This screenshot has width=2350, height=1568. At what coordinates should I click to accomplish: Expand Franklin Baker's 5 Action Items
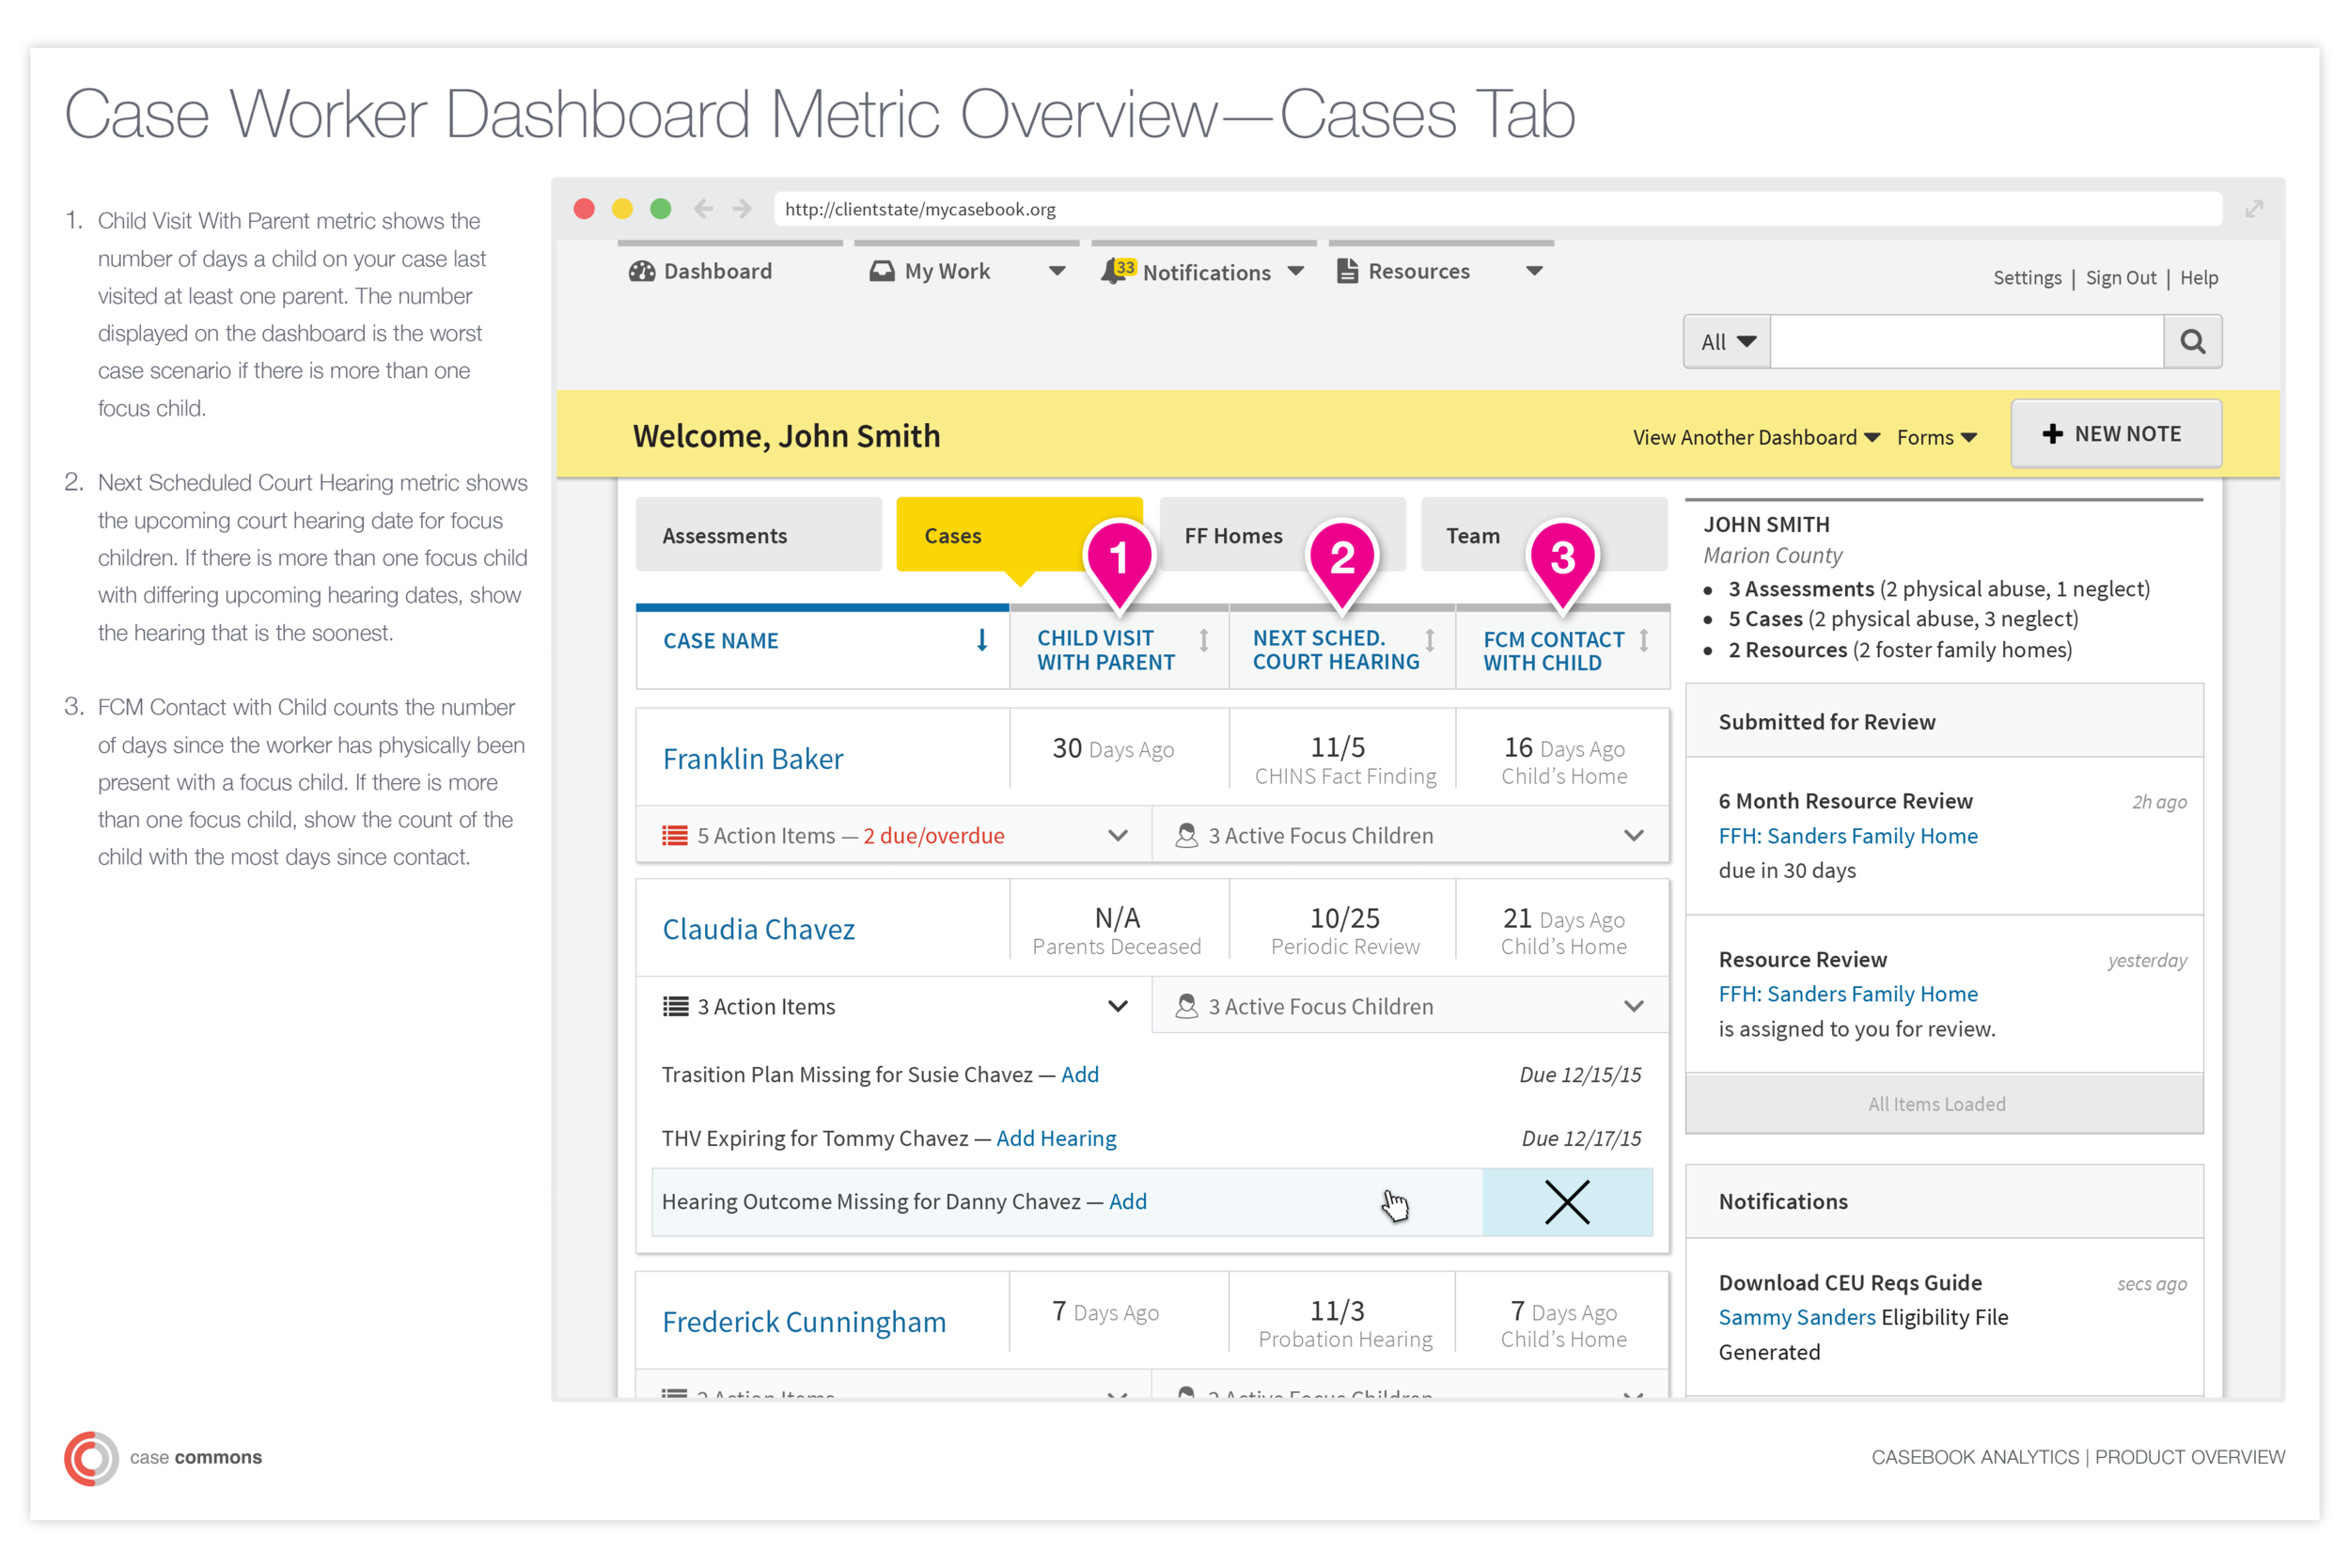(1117, 835)
